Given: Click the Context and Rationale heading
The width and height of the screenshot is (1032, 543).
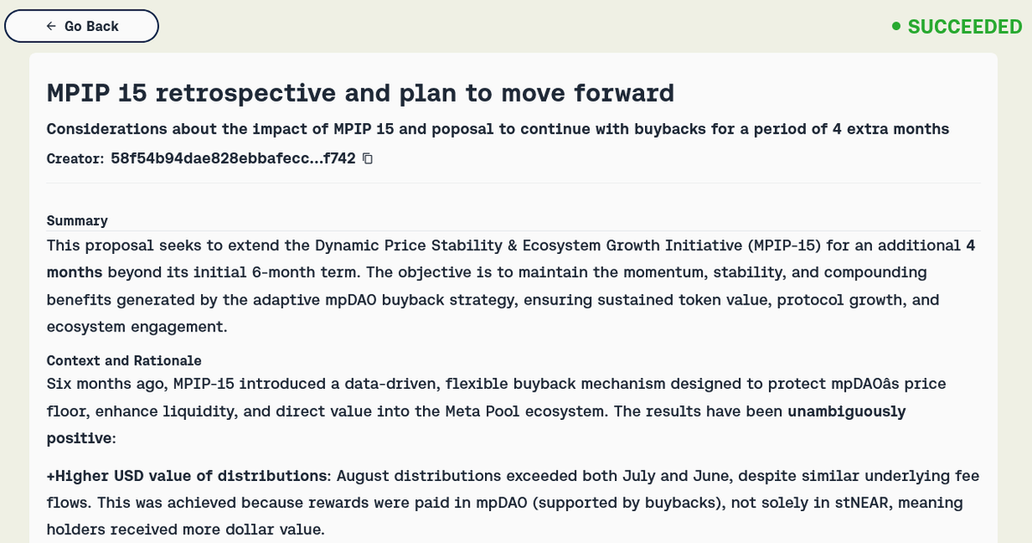Looking at the screenshot, I should pyautogui.click(x=124, y=361).
